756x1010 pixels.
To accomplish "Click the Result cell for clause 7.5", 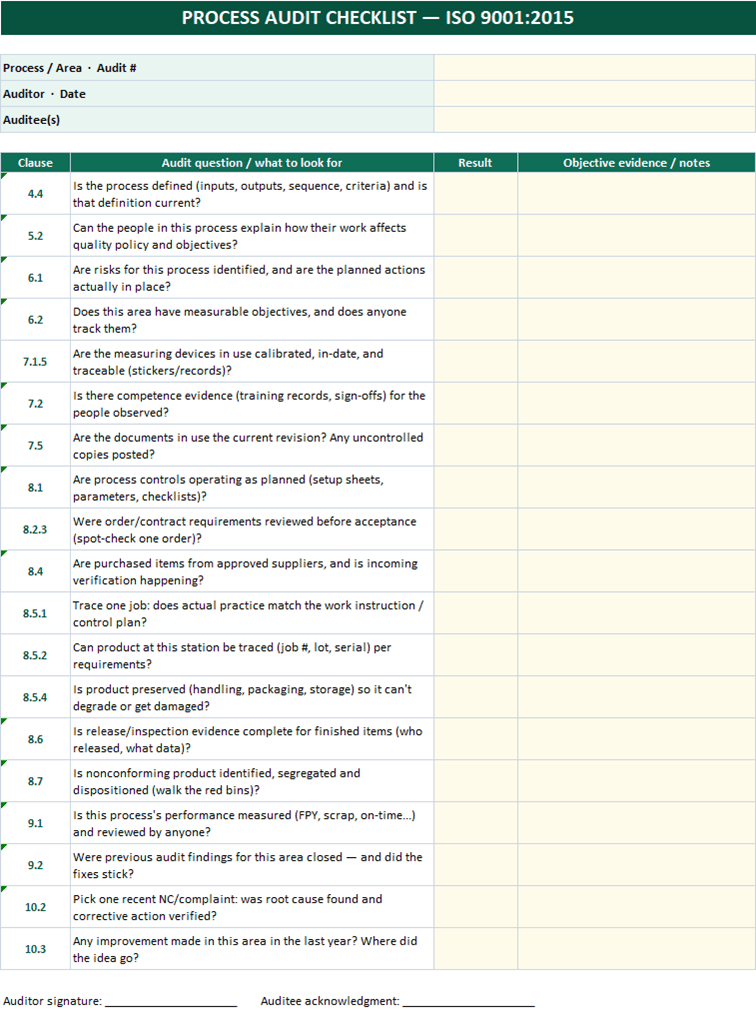I will (x=475, y=444).
